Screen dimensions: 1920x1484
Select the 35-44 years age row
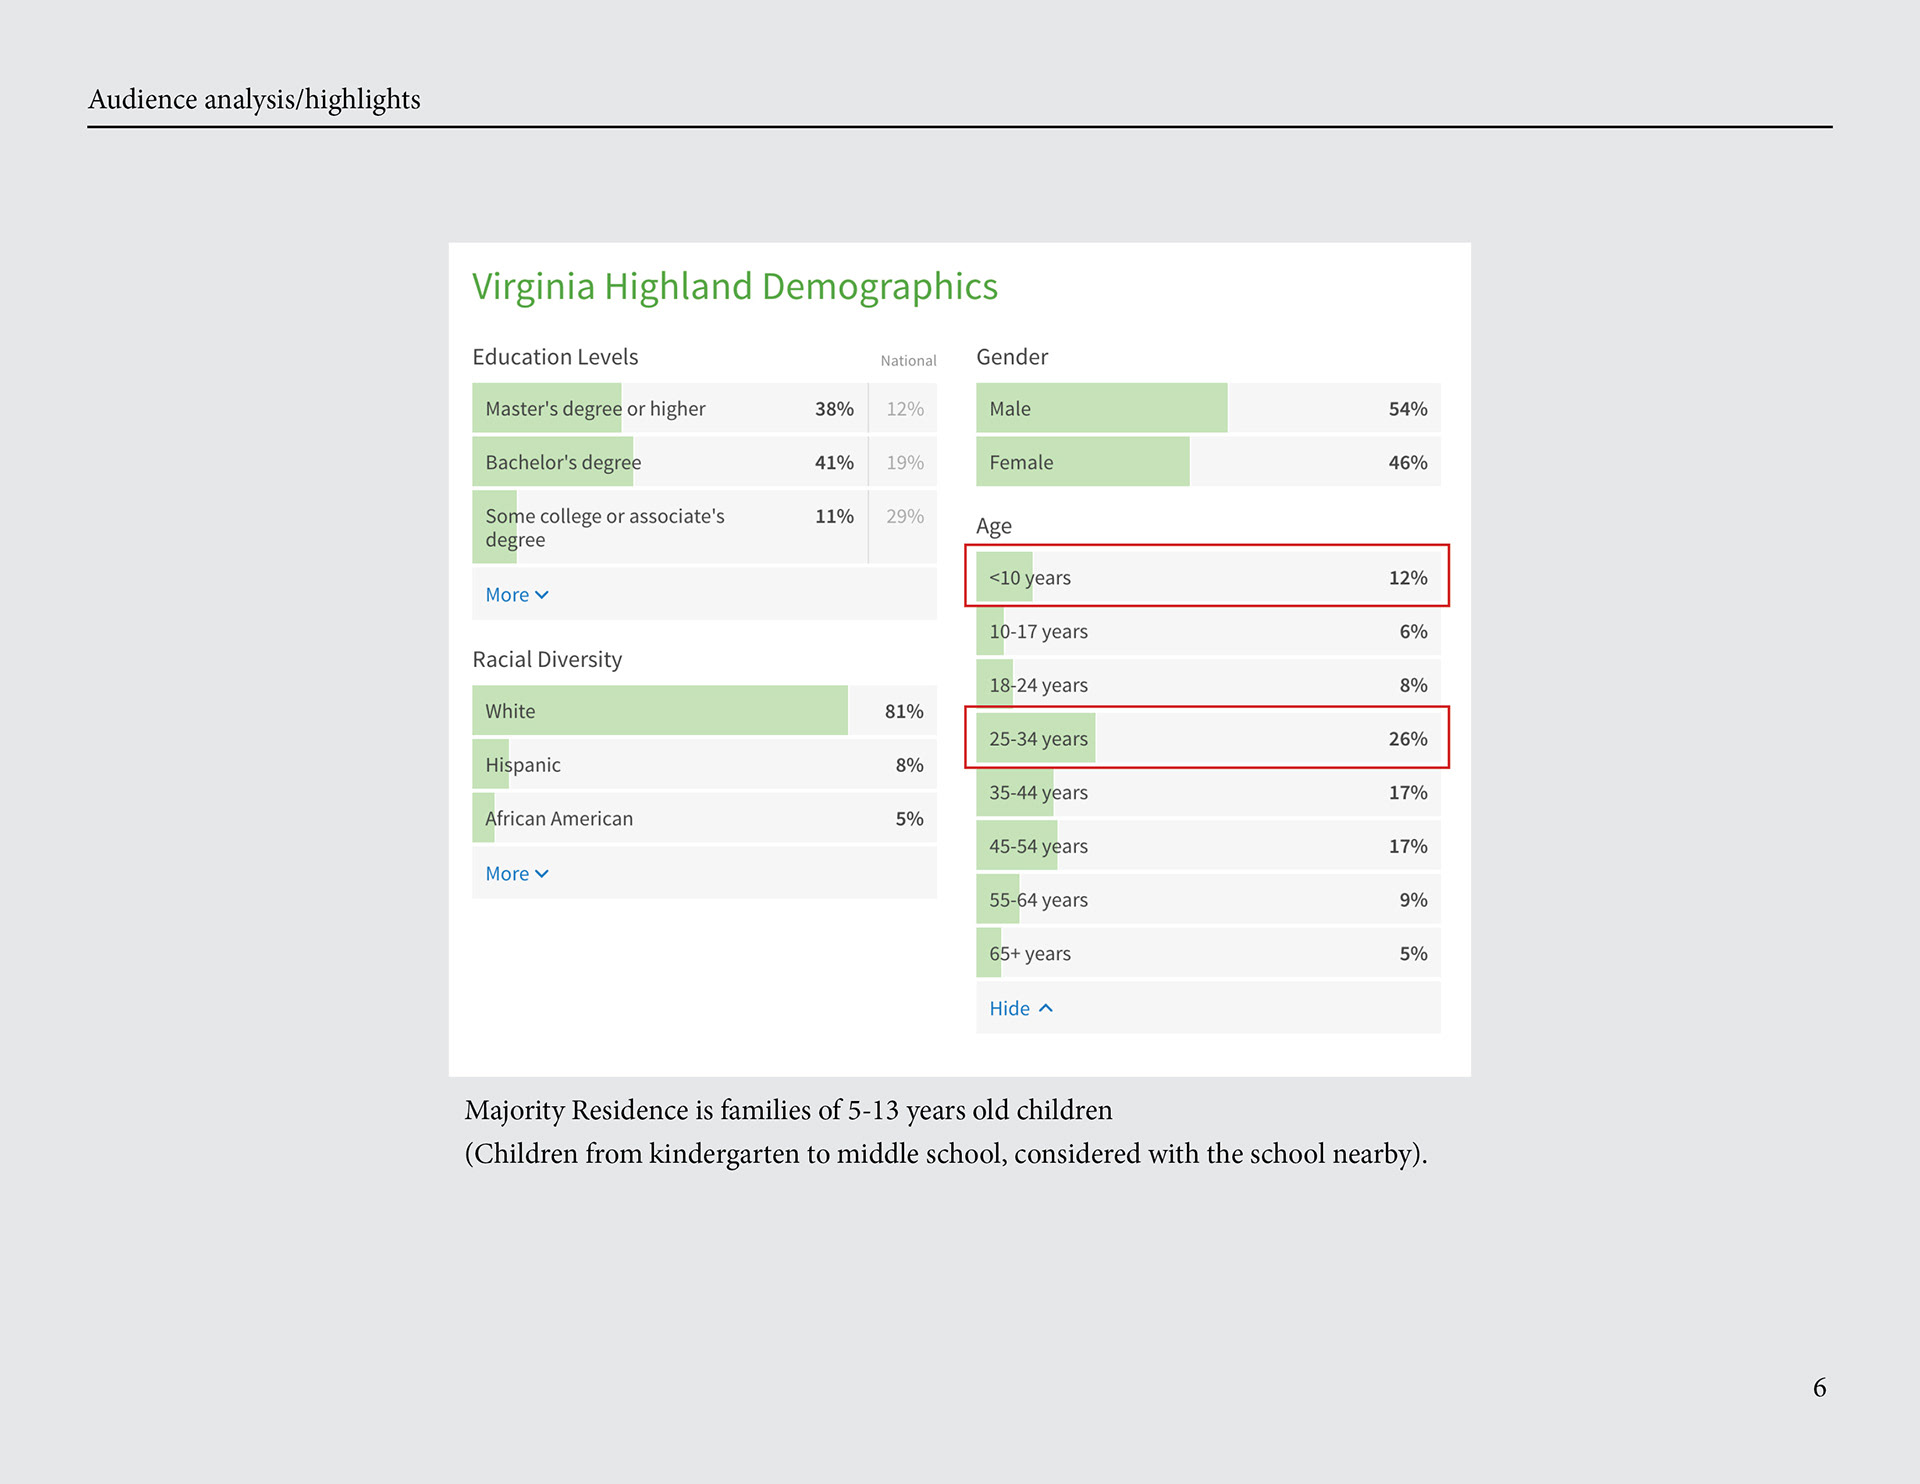click(x=1208, y=793)
